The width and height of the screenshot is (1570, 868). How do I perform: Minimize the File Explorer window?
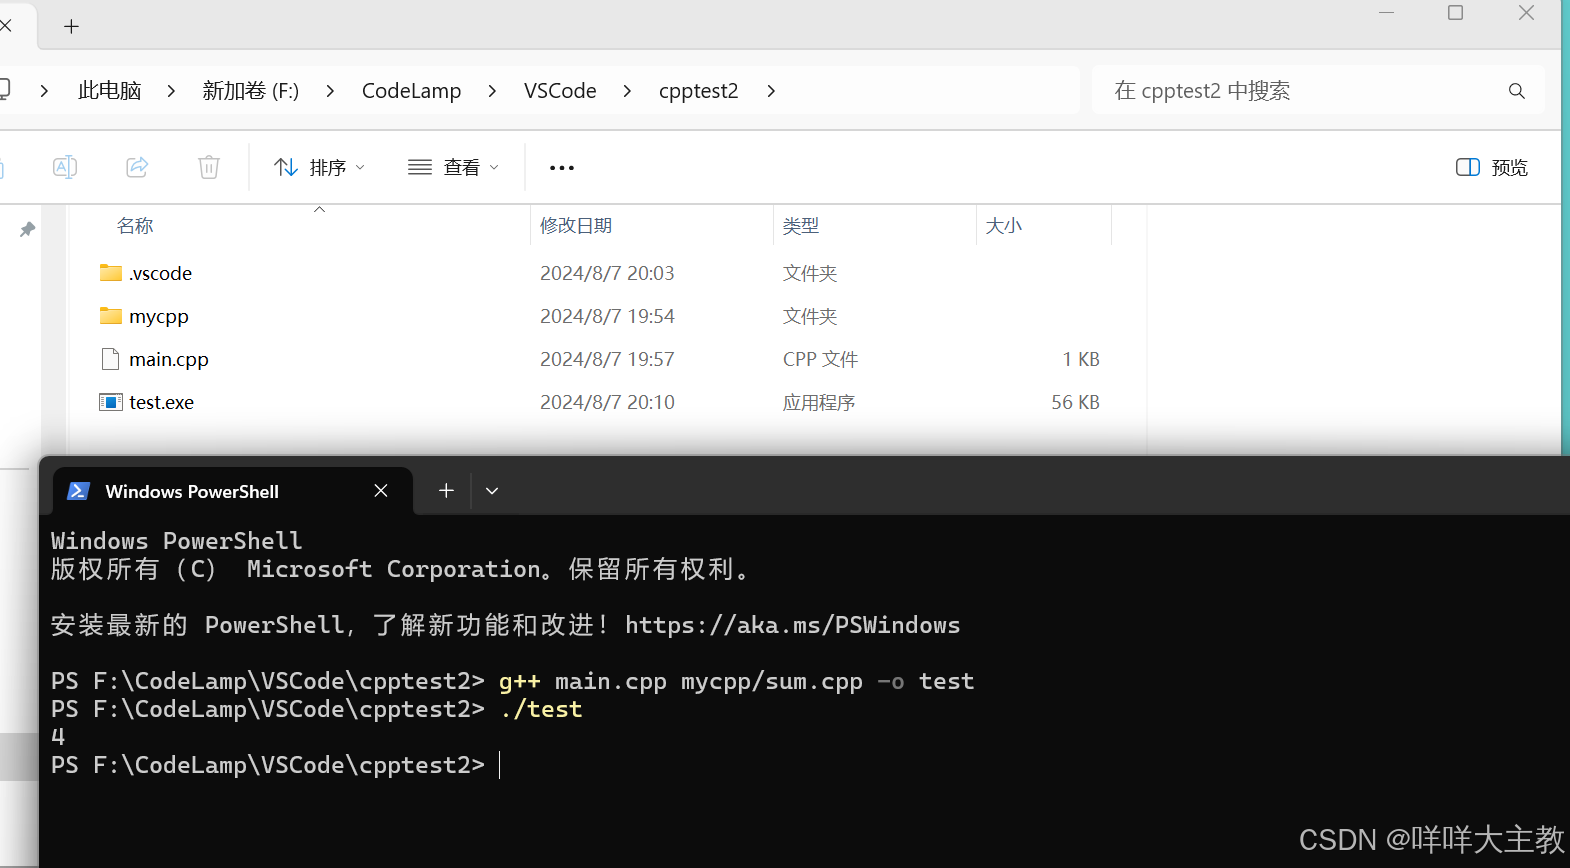point(1387,13)
